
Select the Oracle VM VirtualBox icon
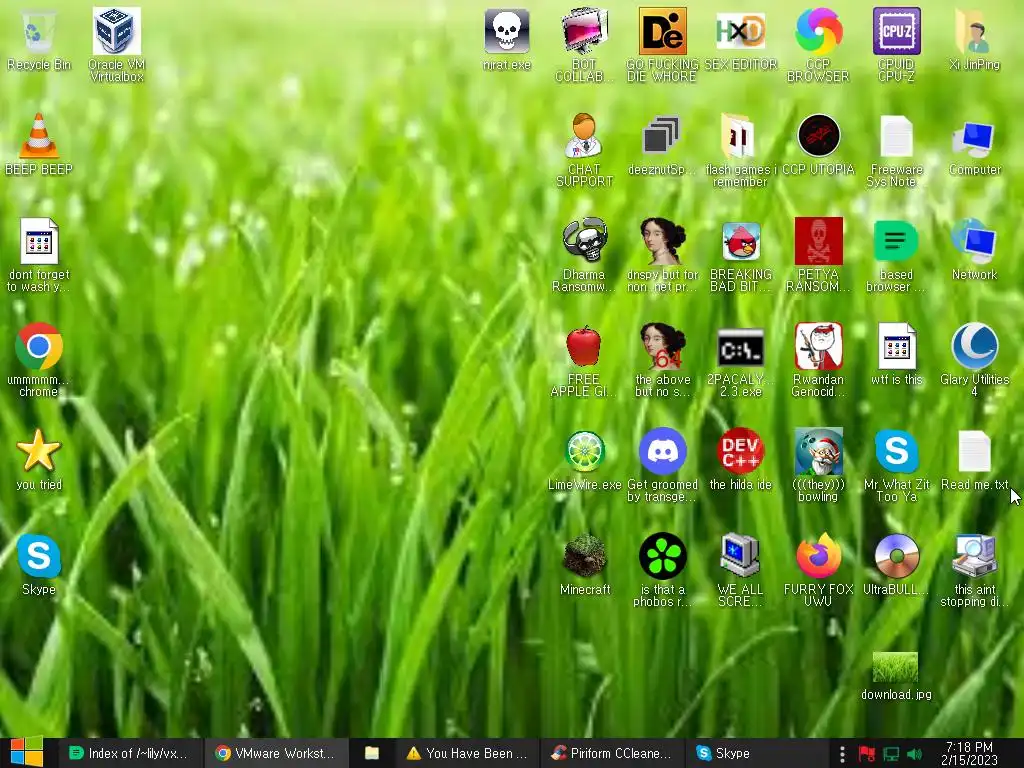[x=116, y=31]
